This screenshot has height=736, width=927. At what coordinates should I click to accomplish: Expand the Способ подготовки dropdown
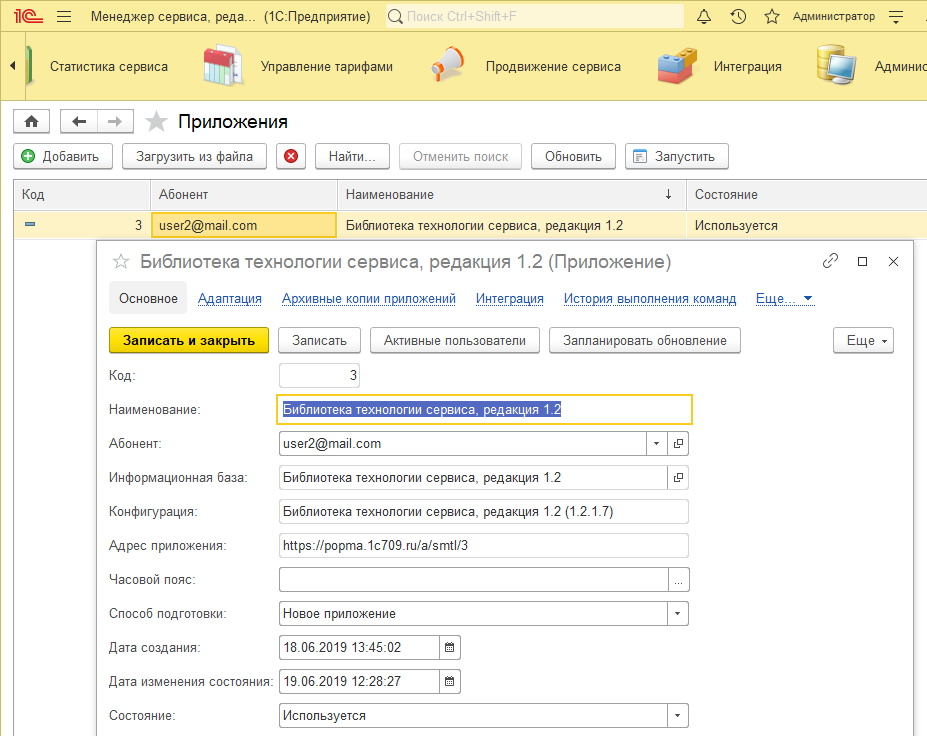click(678, 613)
